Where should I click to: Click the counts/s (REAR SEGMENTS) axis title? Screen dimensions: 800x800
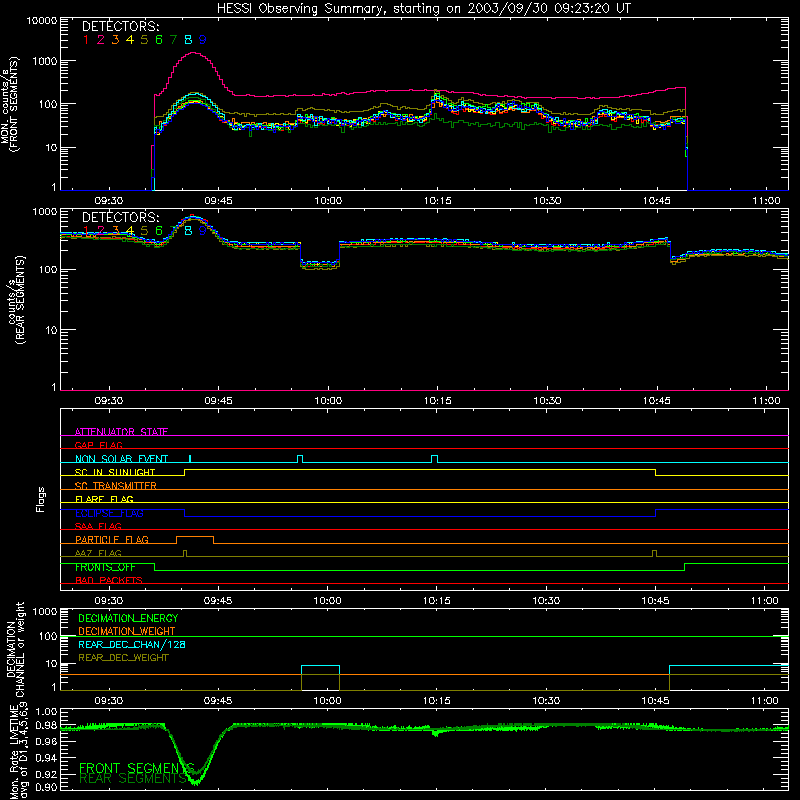point(16,300)
